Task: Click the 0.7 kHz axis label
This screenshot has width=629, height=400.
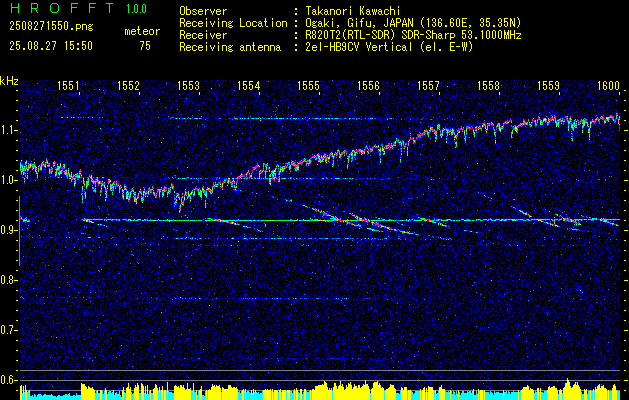Action: pos(7,330)
